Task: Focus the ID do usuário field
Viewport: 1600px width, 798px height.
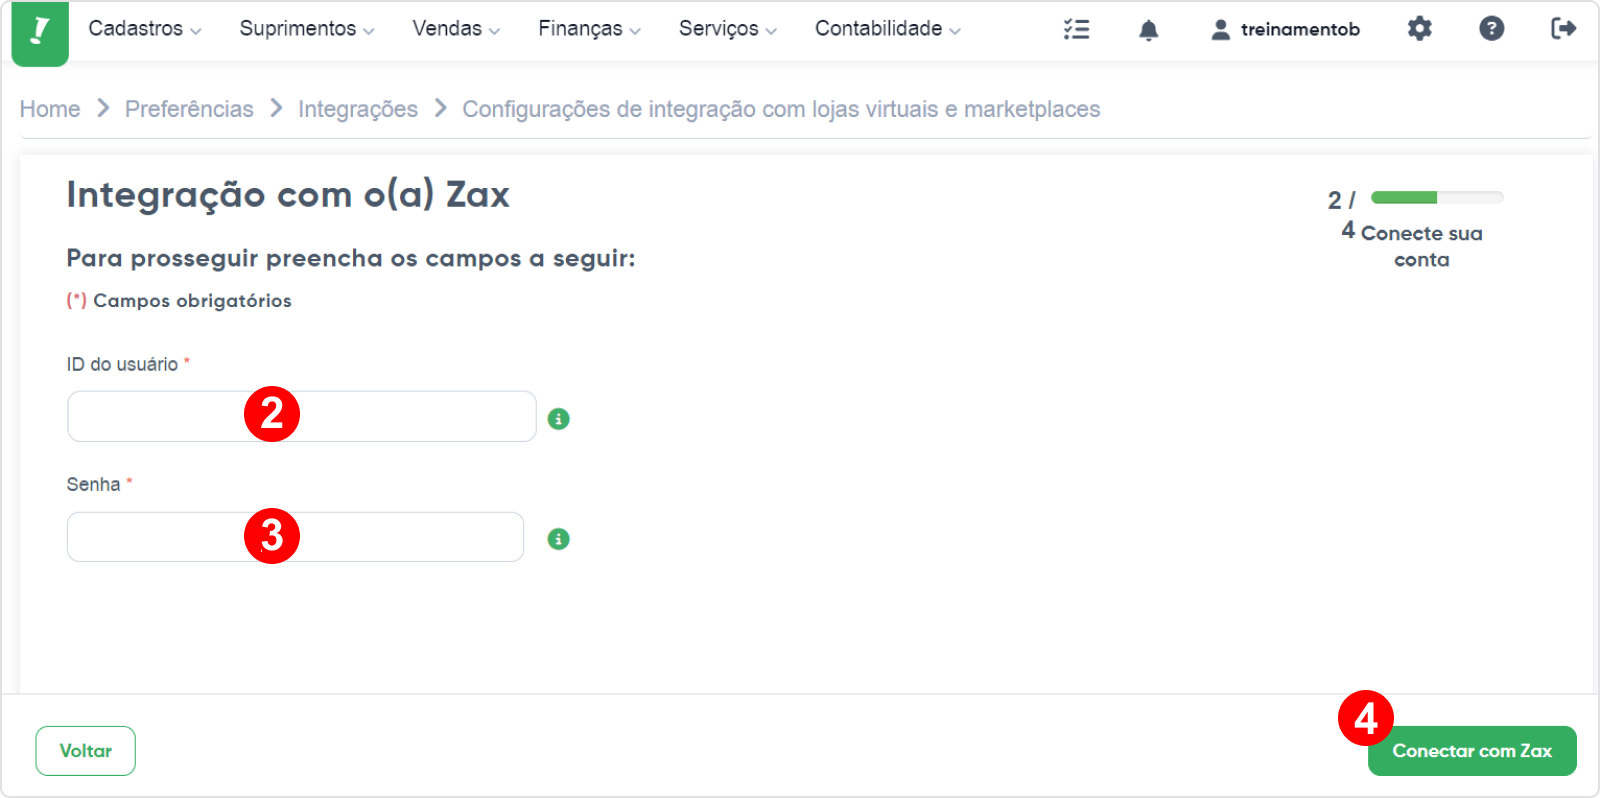Action: point(302,416)
